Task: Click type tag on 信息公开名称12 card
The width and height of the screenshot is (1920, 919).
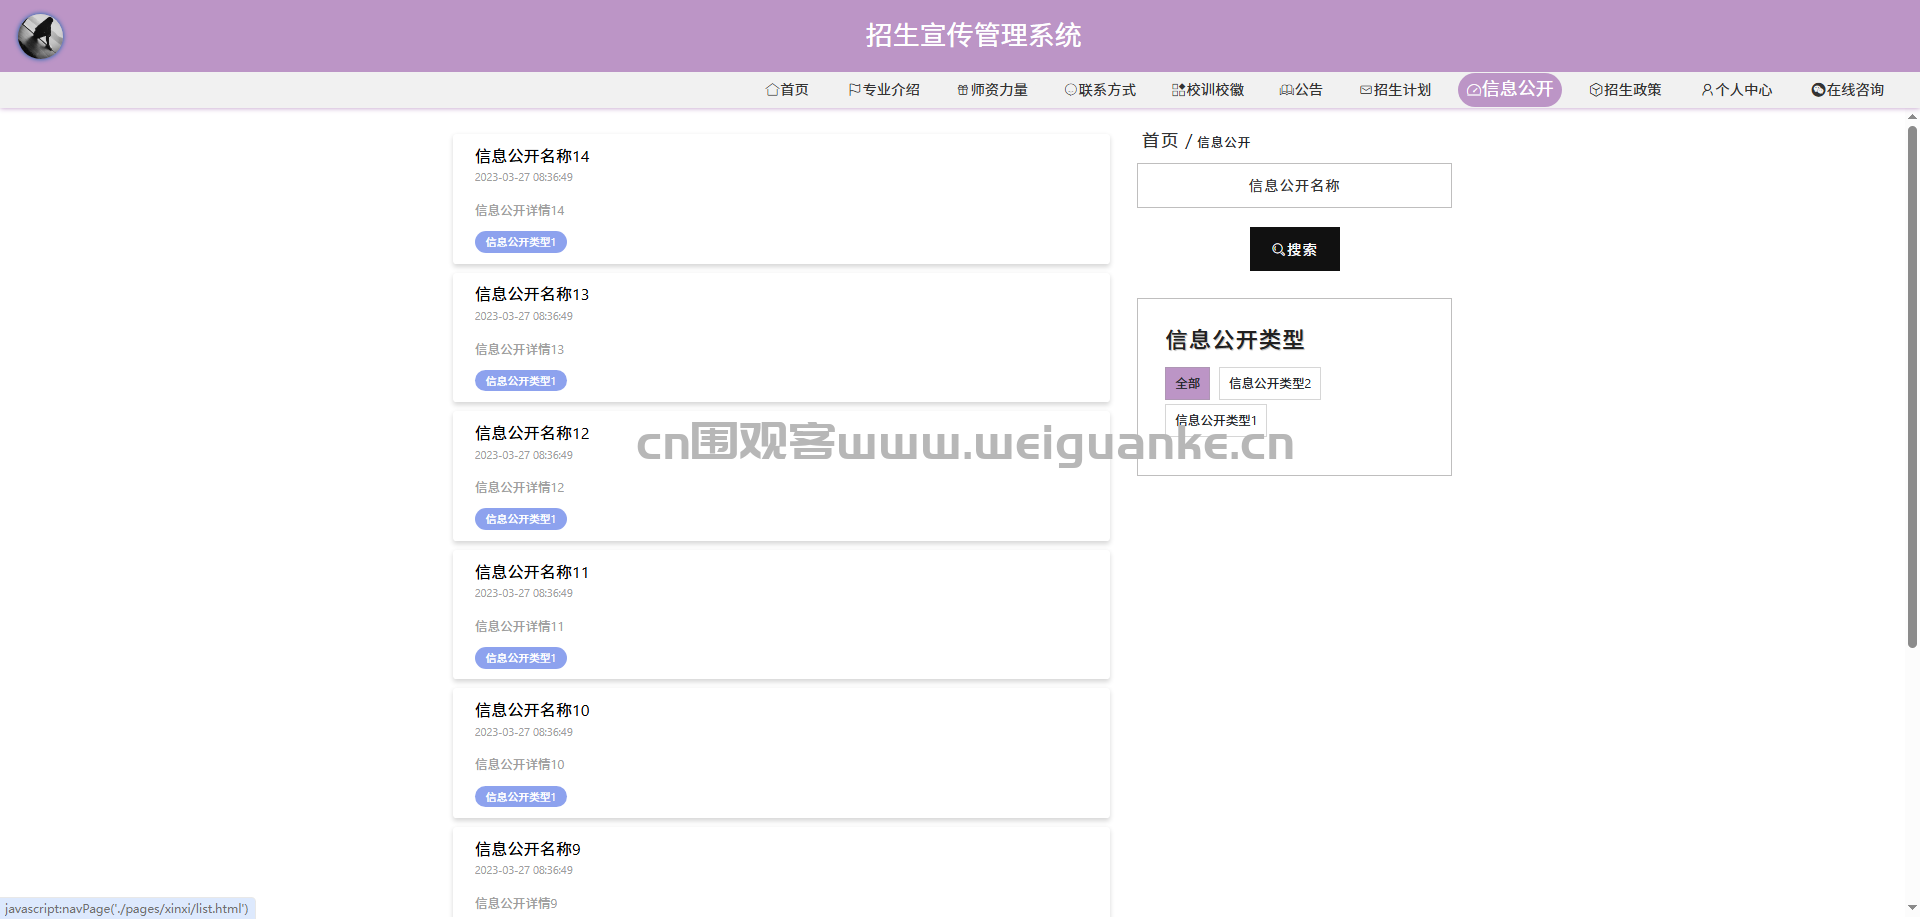Action: click(x=521, y=519)
